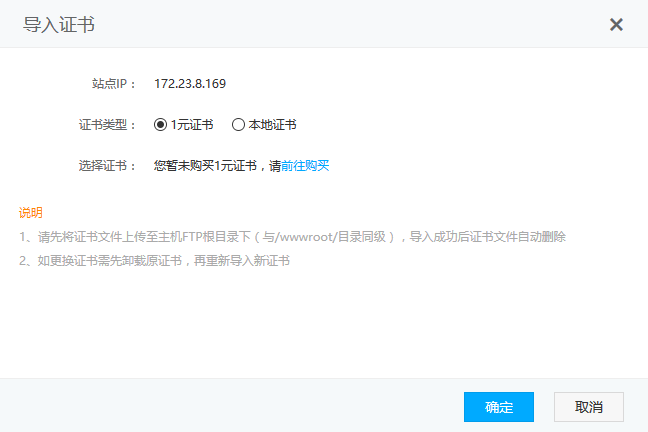
Task: Click the 导入证书 dialog title
Action: (59, 24)
